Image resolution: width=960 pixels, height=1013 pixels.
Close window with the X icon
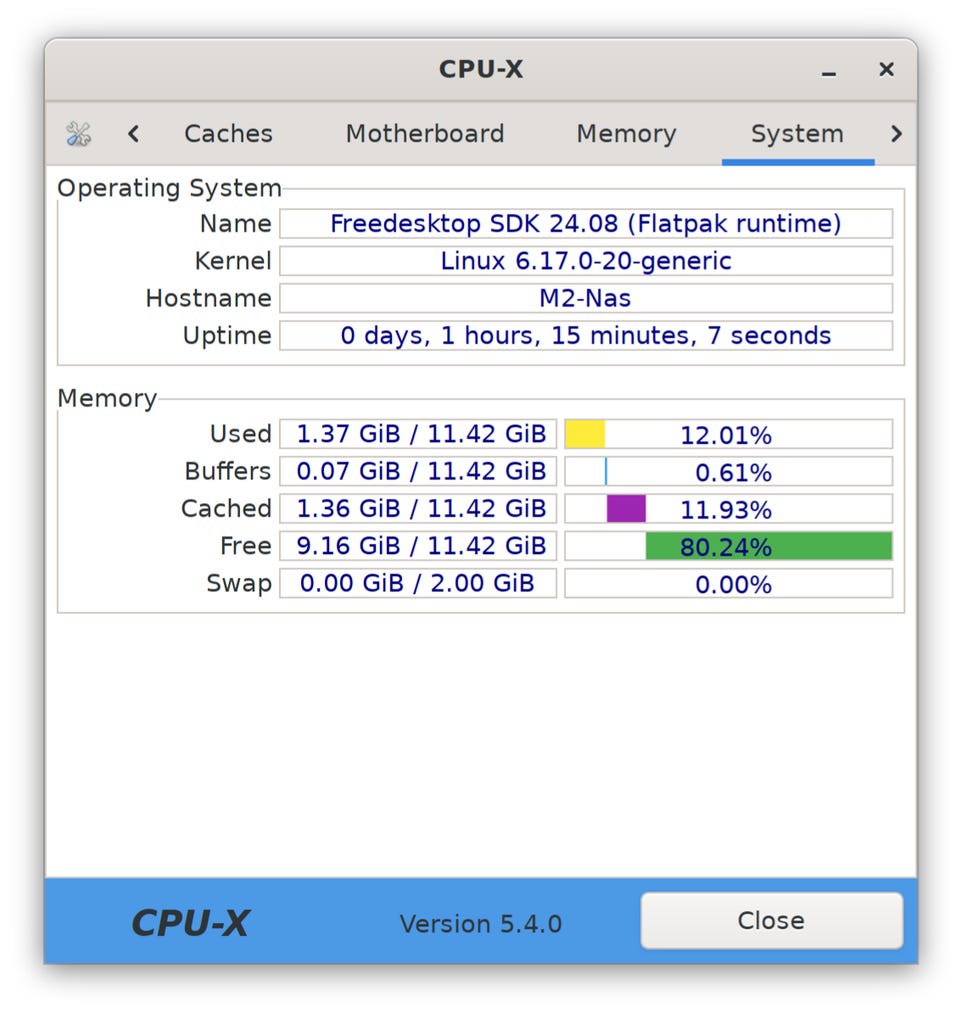886,69
